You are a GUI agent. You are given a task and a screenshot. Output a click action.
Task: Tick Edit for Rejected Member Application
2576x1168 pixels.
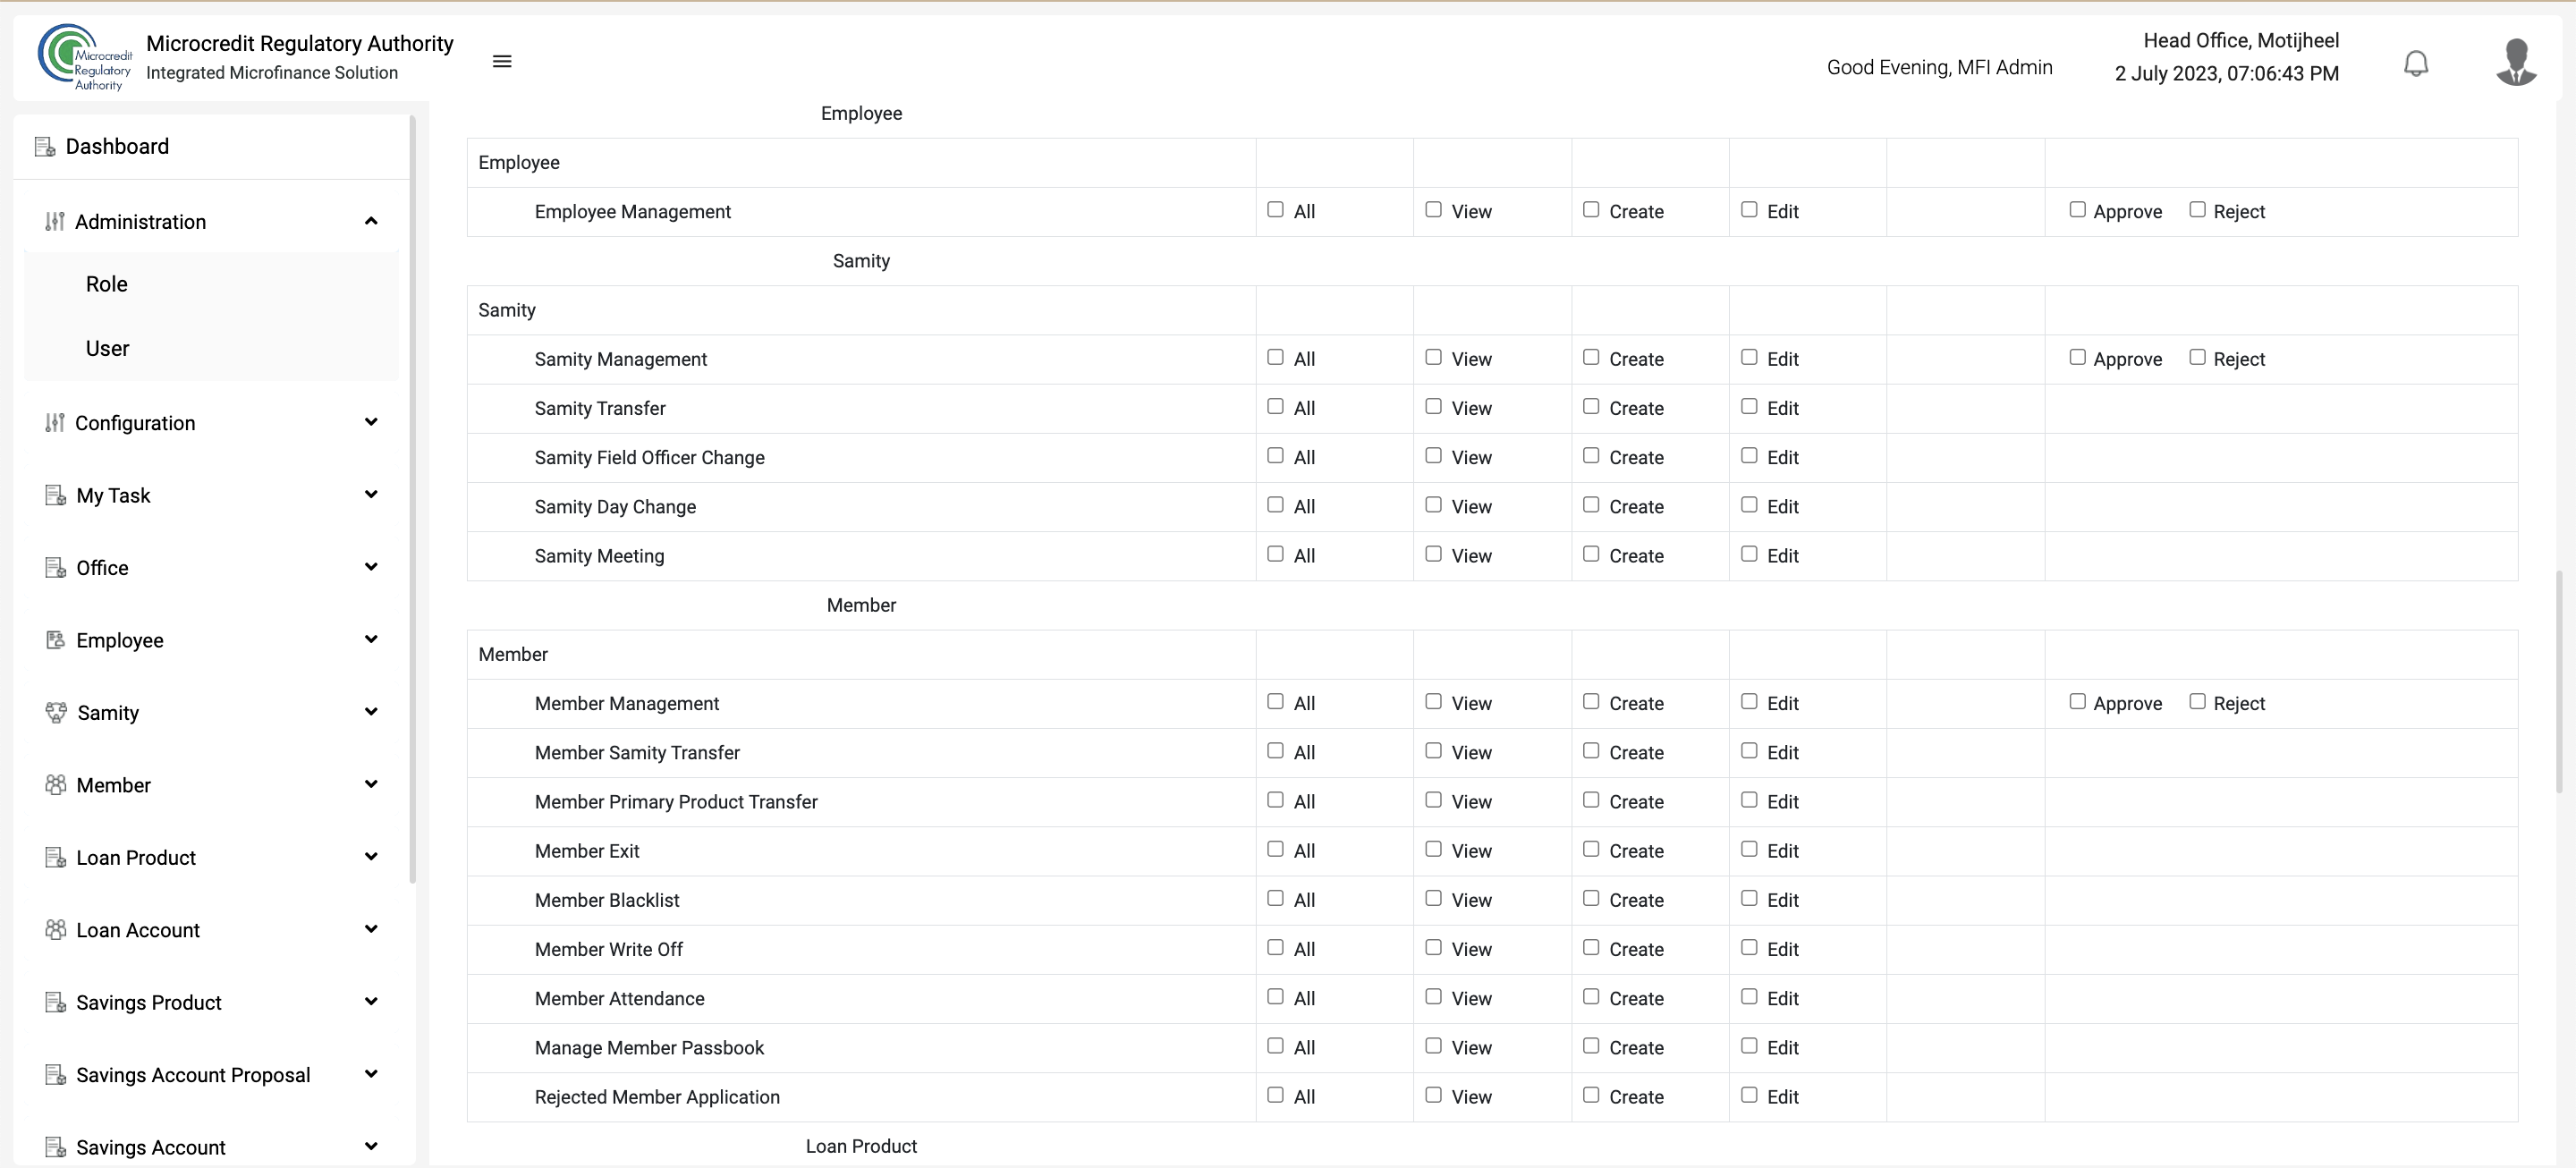coord(1749,1095)
